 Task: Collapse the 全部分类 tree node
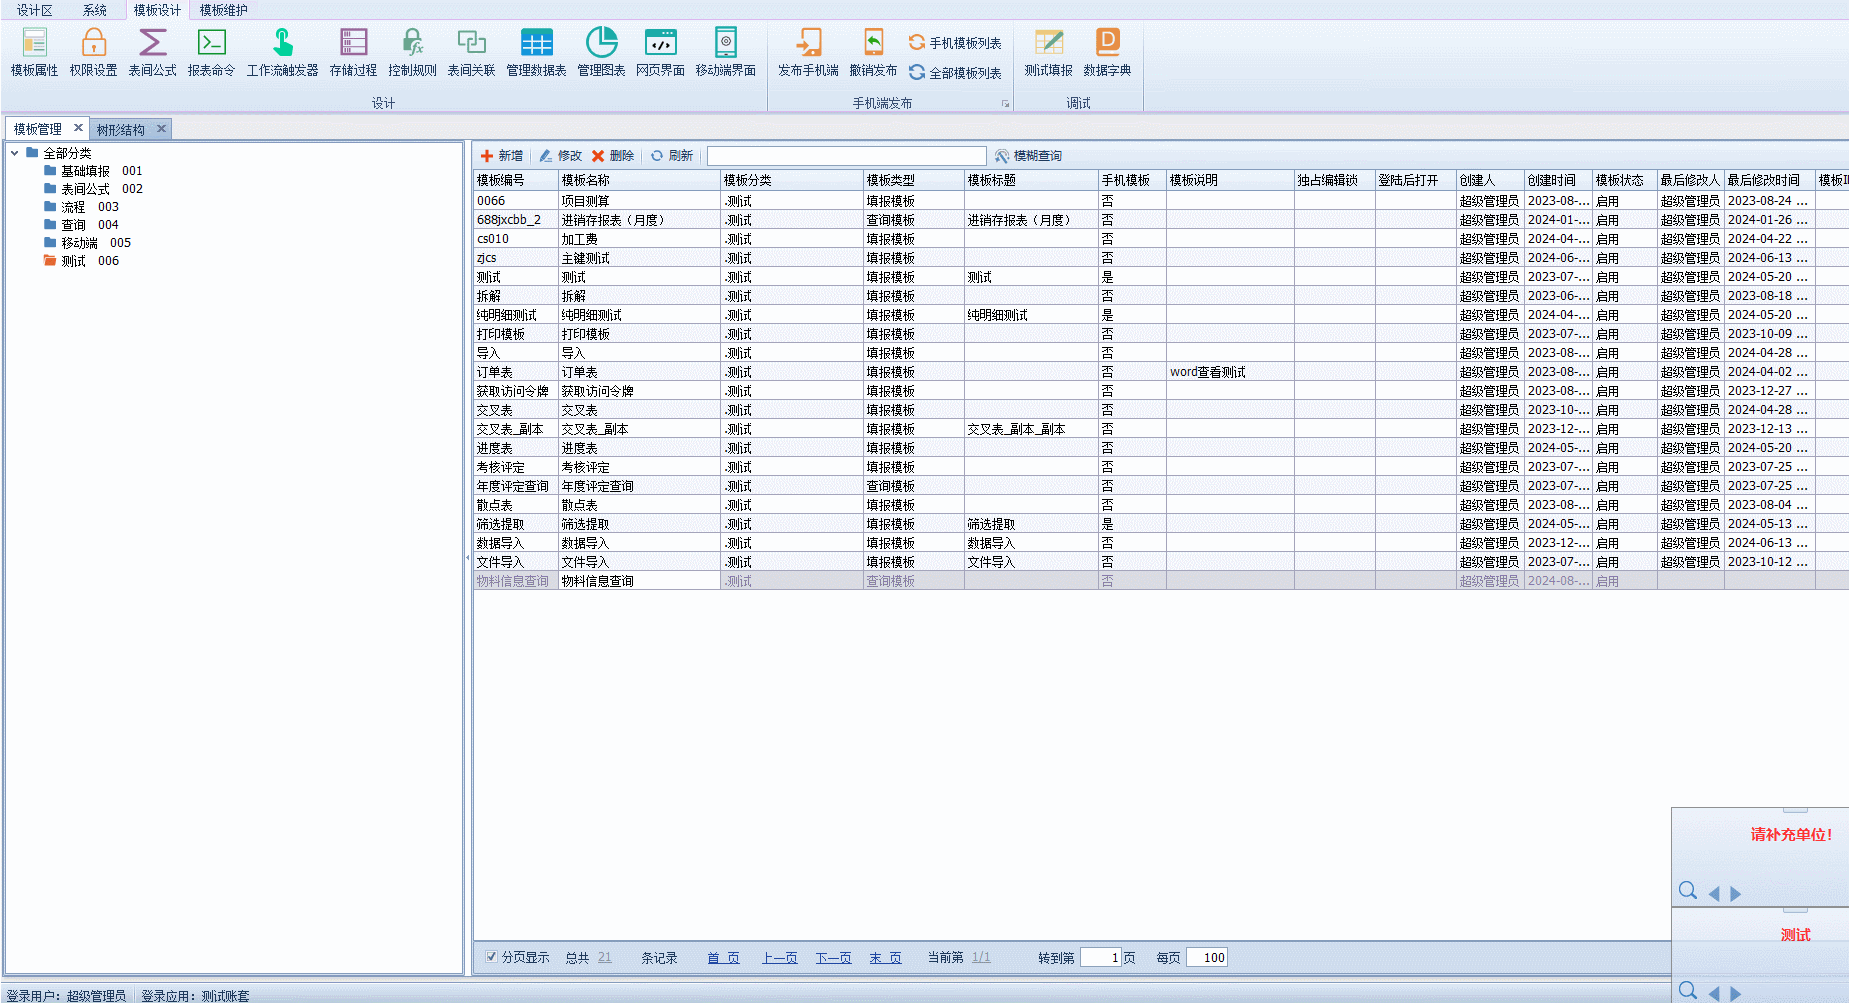(15, 153)
